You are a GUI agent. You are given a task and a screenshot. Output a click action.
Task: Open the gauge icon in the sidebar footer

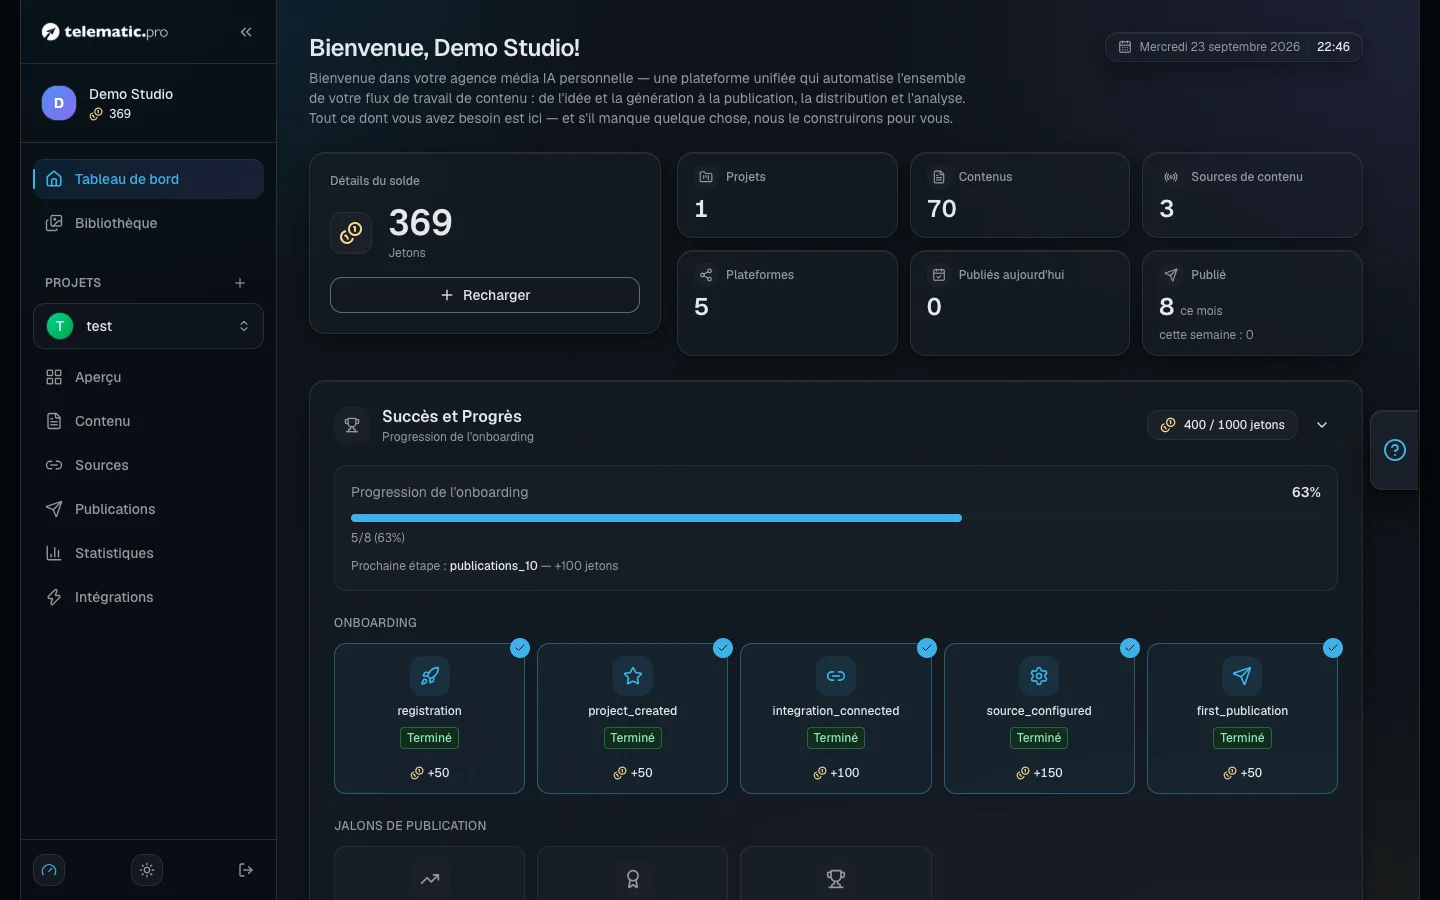pyautogui.click(x=49, y=870)
